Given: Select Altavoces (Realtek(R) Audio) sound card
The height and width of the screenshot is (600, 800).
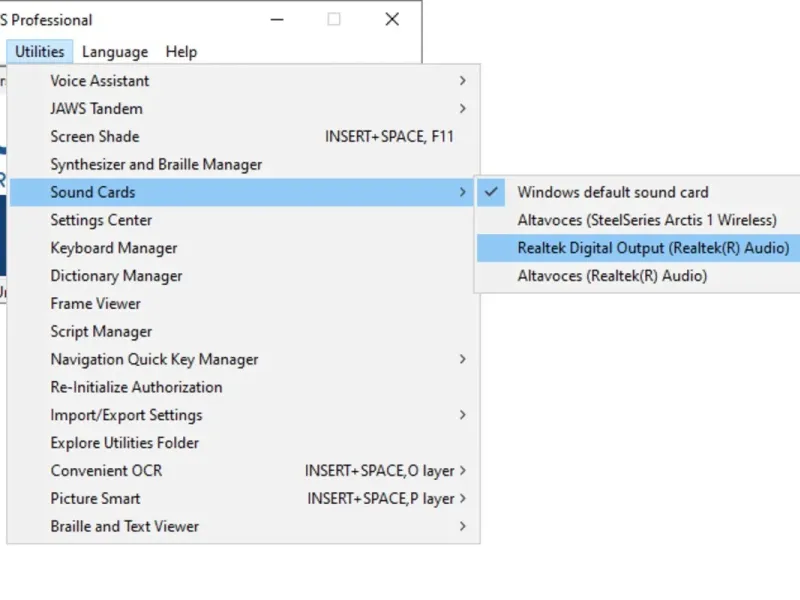Looking at the screenshot, I should point(612,276).
